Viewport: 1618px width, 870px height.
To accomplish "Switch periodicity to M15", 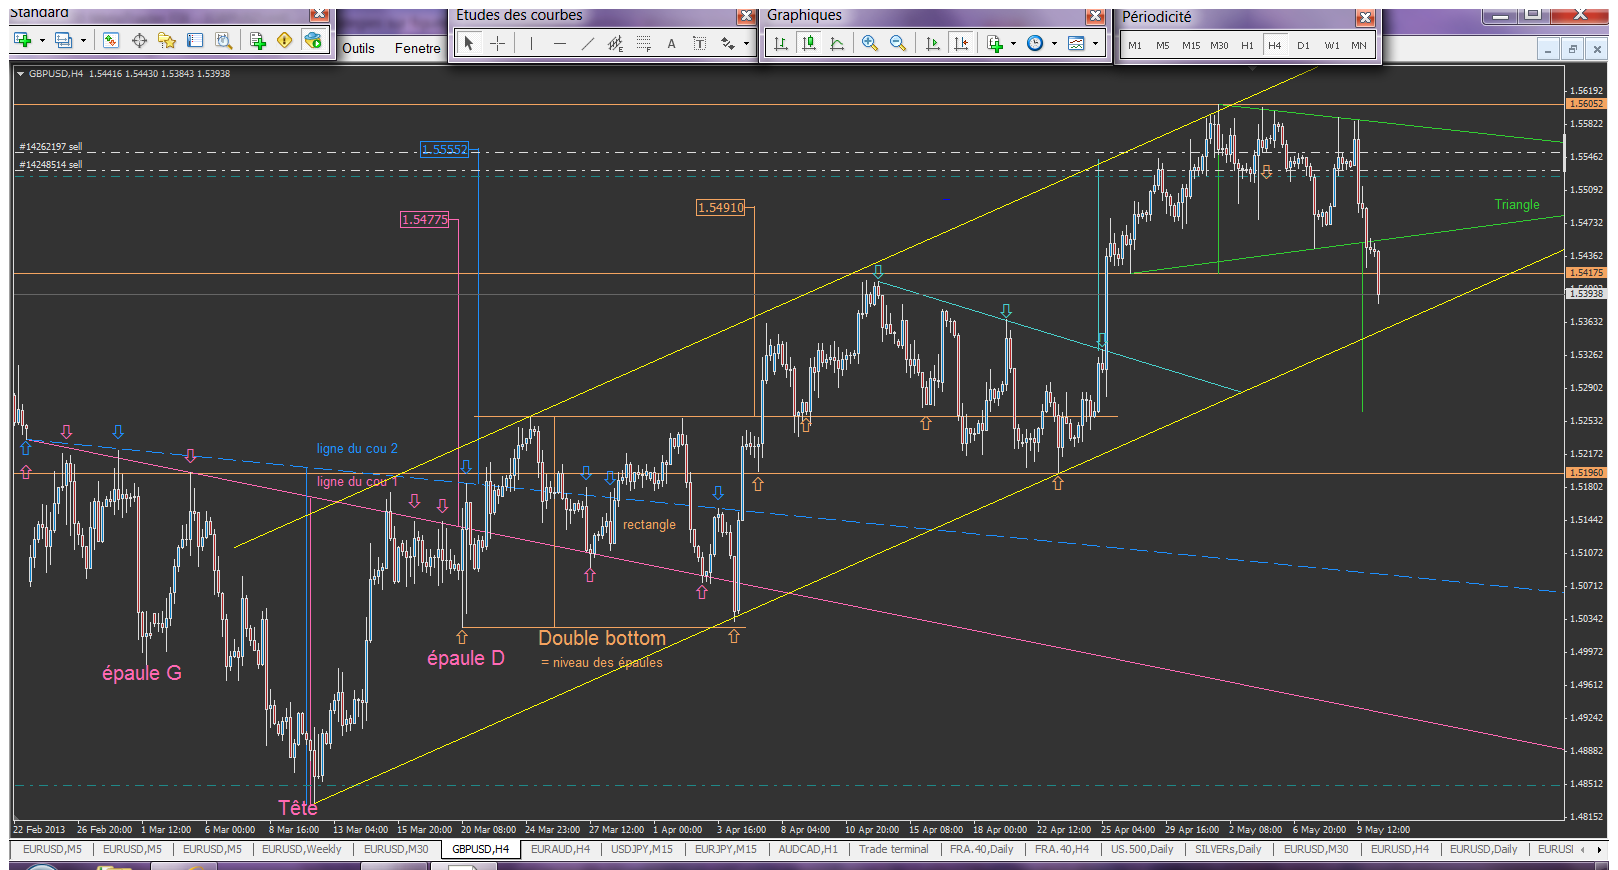I will (1190, 45).
